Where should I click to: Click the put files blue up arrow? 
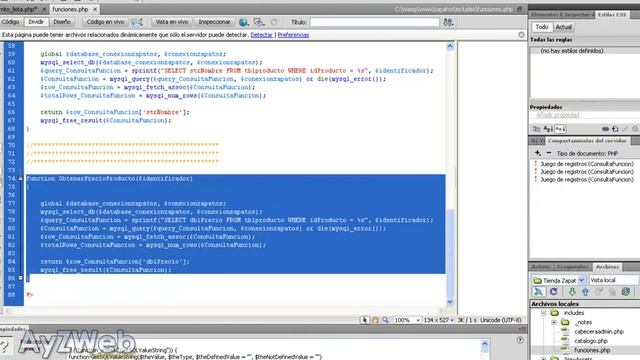click(585, 292)
